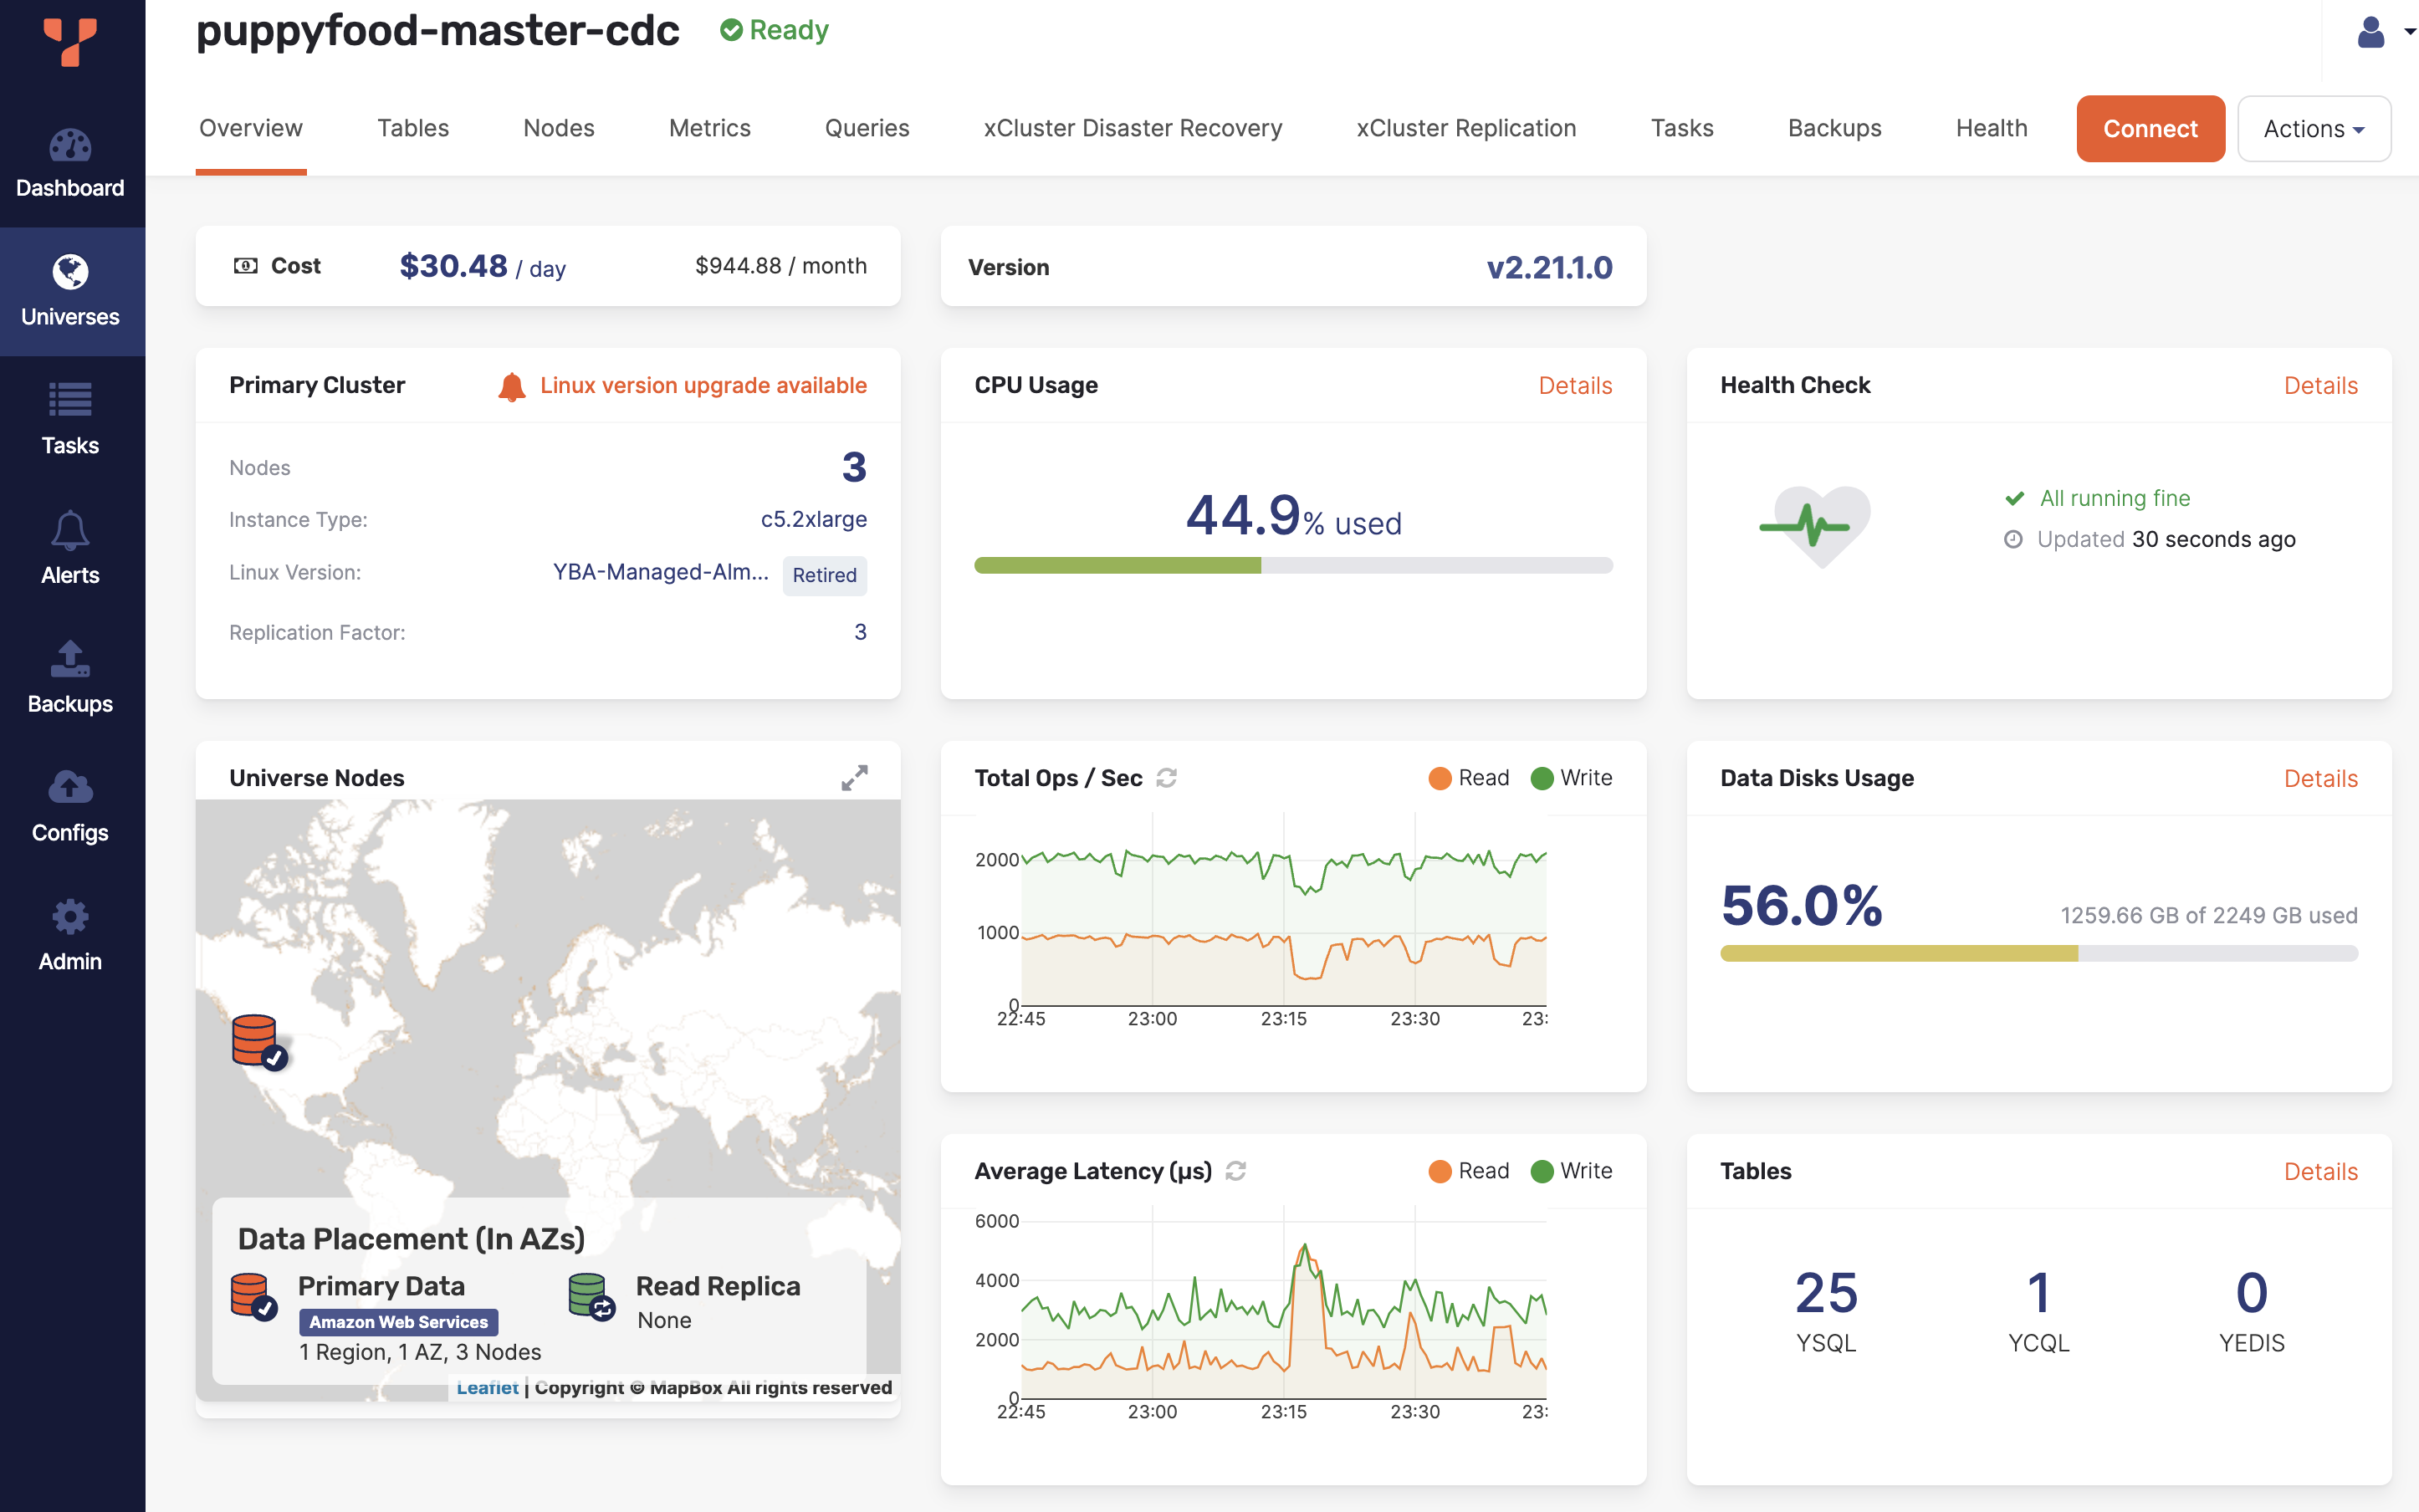This screenshot has height=1512, width=2419.
Task: Refresh the Total Ops / Sec chart
Action: click(x=1166, y=778)
